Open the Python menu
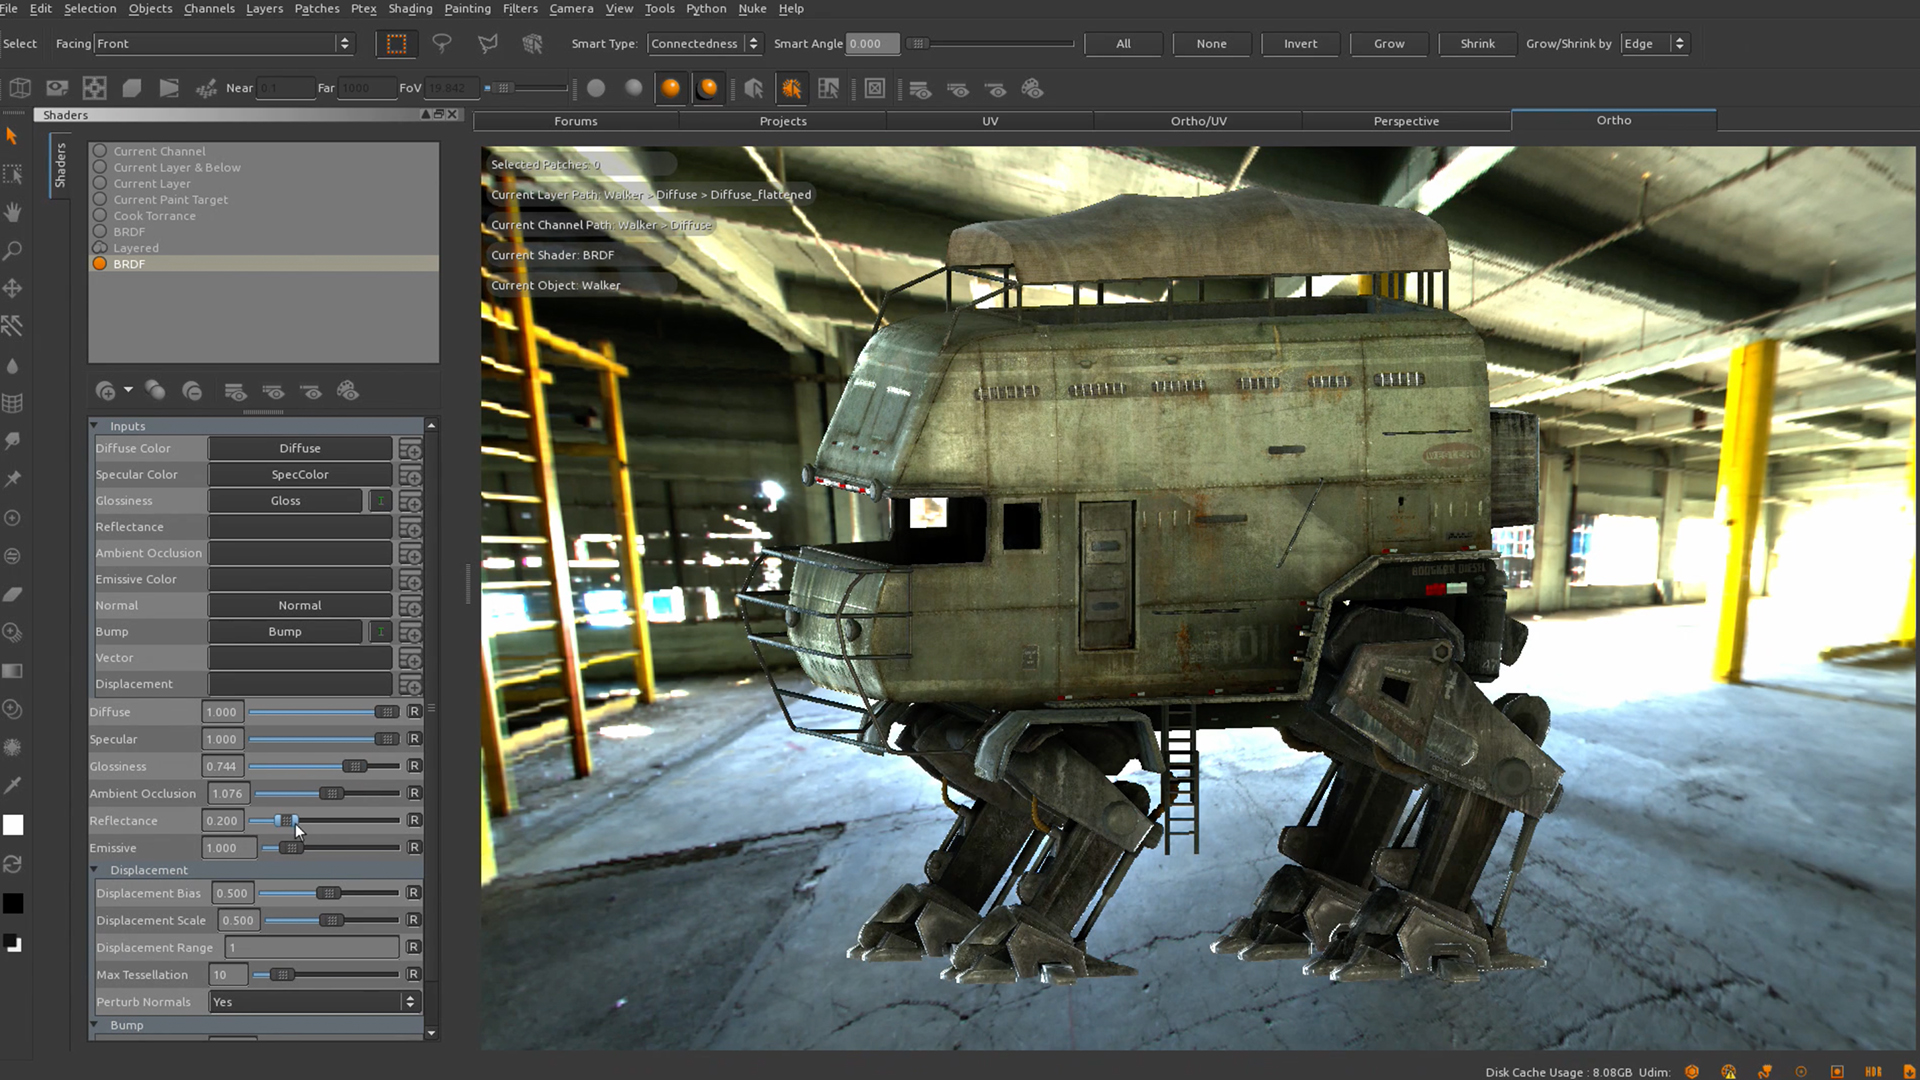Viewport: 1920px width, 1080px height. 706,9
